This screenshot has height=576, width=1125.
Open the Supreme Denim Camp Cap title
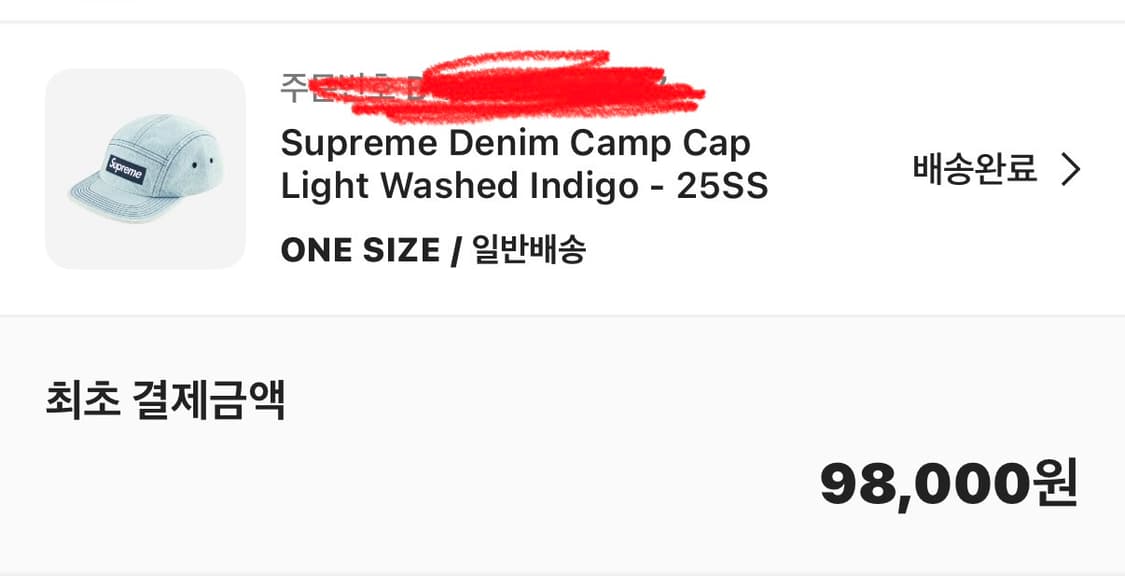click(x=515, y=144)
